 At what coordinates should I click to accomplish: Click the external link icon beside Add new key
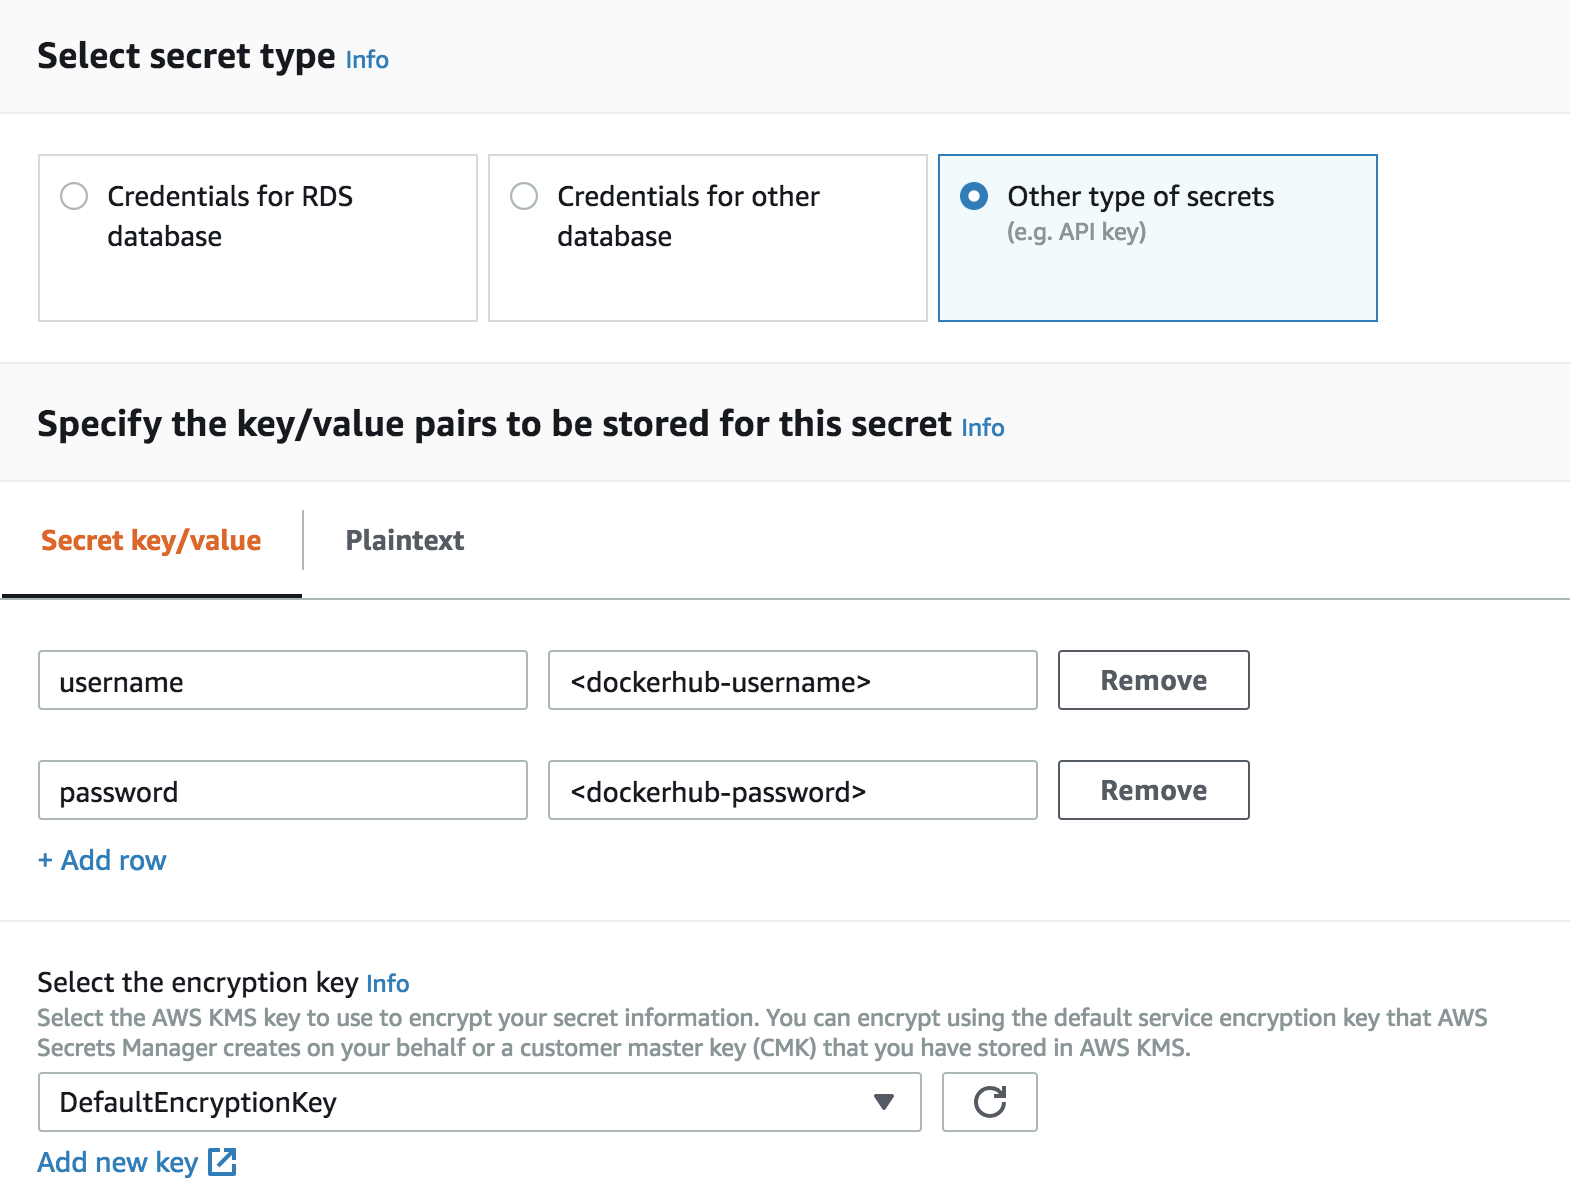[x=222, y=1162]
